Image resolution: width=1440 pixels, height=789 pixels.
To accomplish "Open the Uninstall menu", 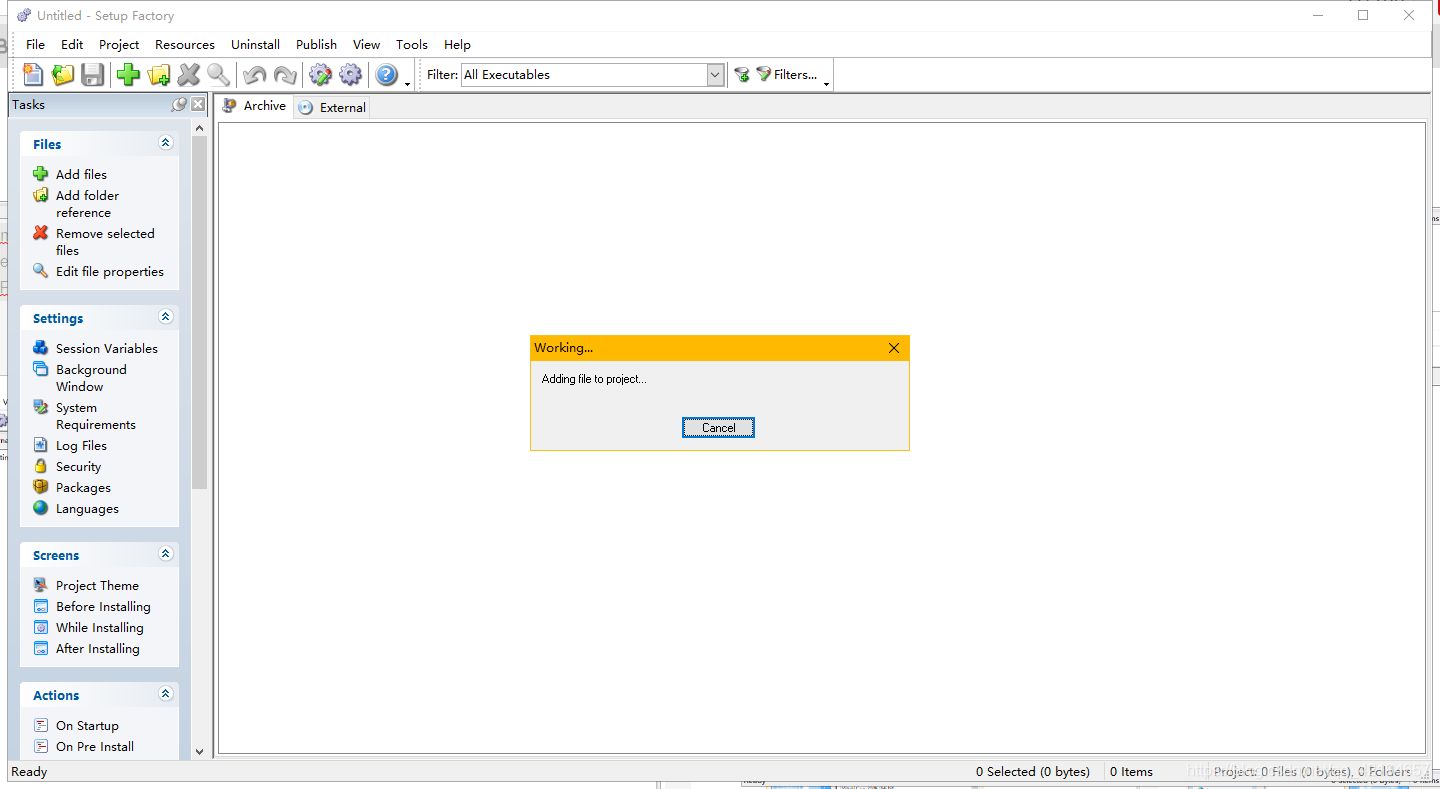I will pyautogui.click(x=255, y=44).
